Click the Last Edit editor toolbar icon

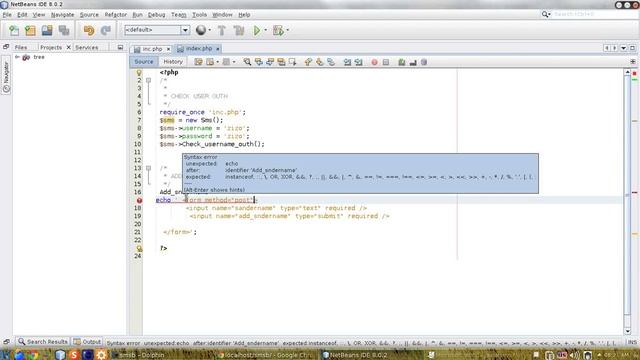[198, 62]
